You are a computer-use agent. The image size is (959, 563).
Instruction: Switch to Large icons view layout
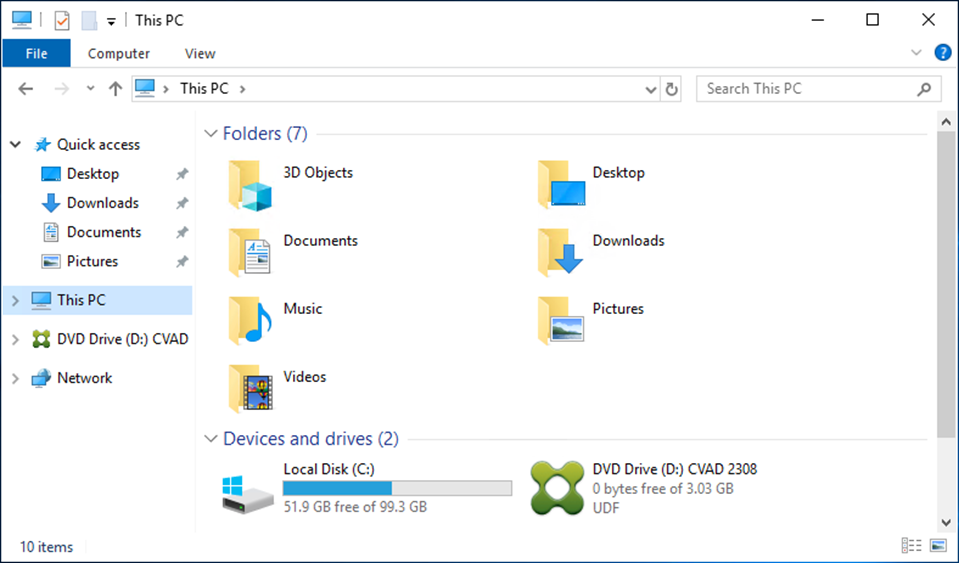click(x=937, y=545)
